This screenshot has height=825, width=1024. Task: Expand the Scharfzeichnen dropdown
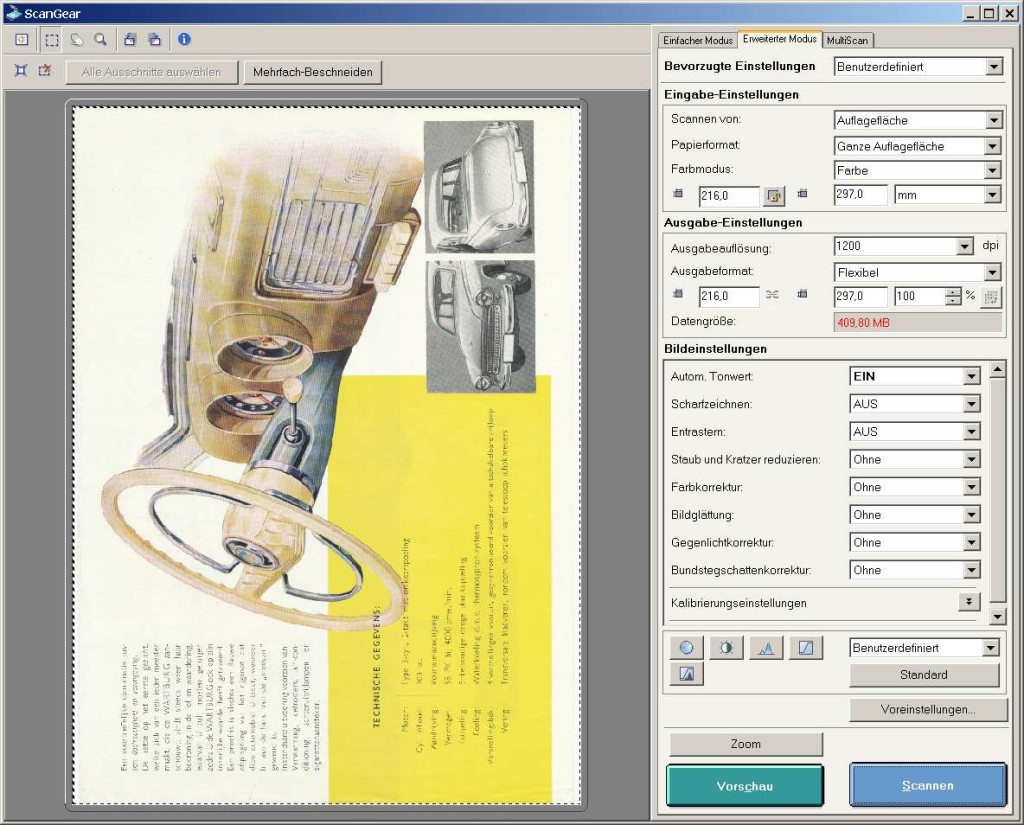click(x=915, y=404)
